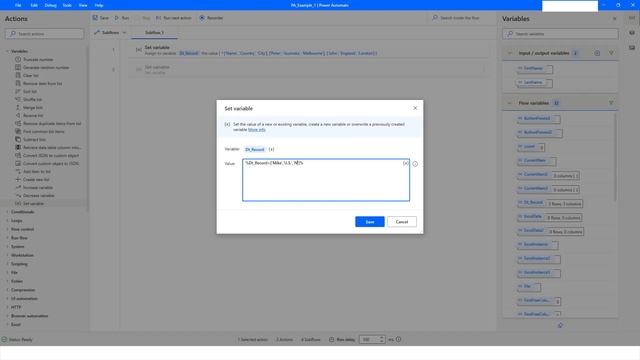This screenshot has width=640, height=360.
Task: Close the Set variable dialog
Action: [415, 108]
